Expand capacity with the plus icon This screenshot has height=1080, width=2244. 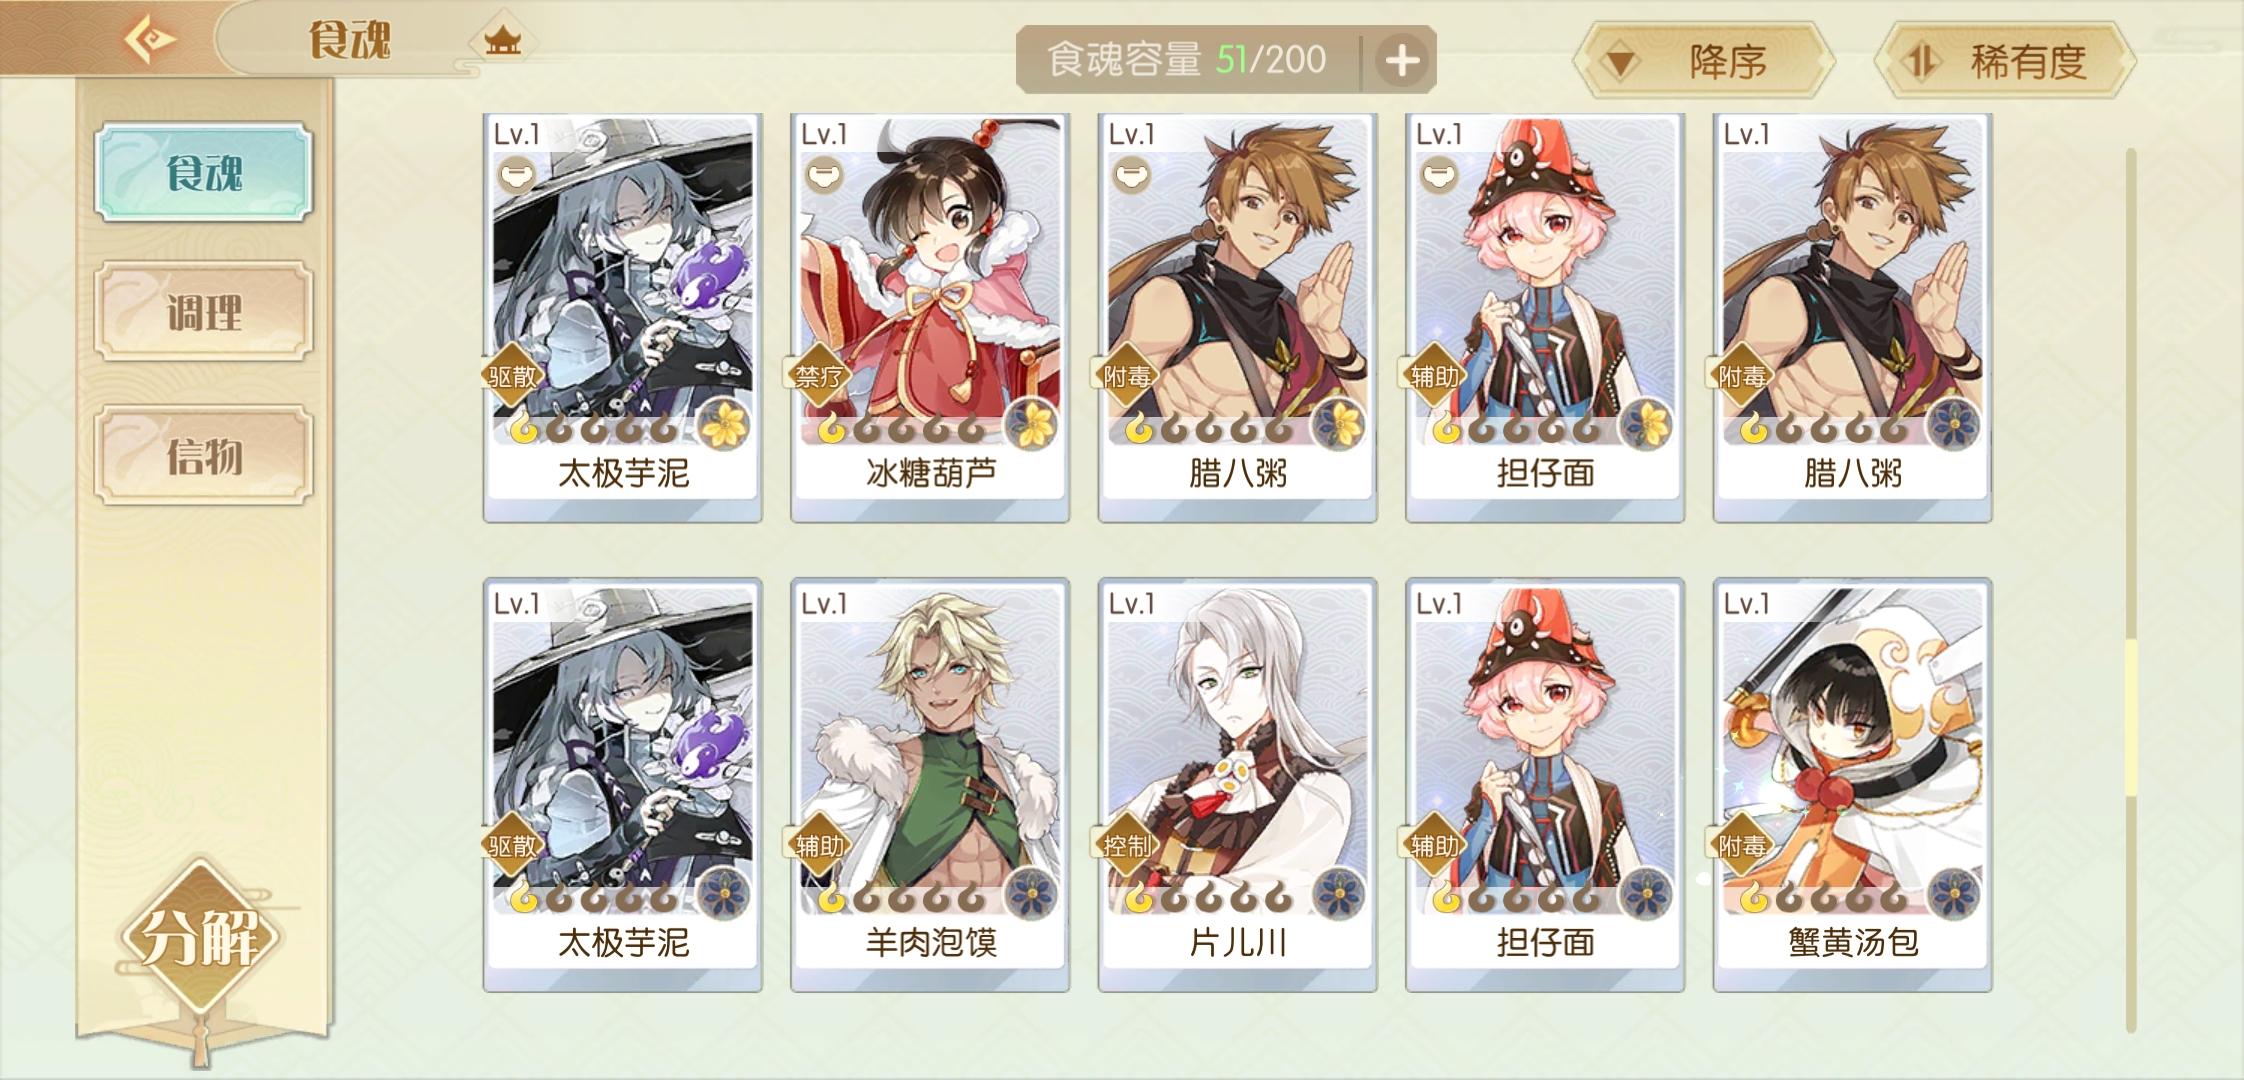[1402, 61]
